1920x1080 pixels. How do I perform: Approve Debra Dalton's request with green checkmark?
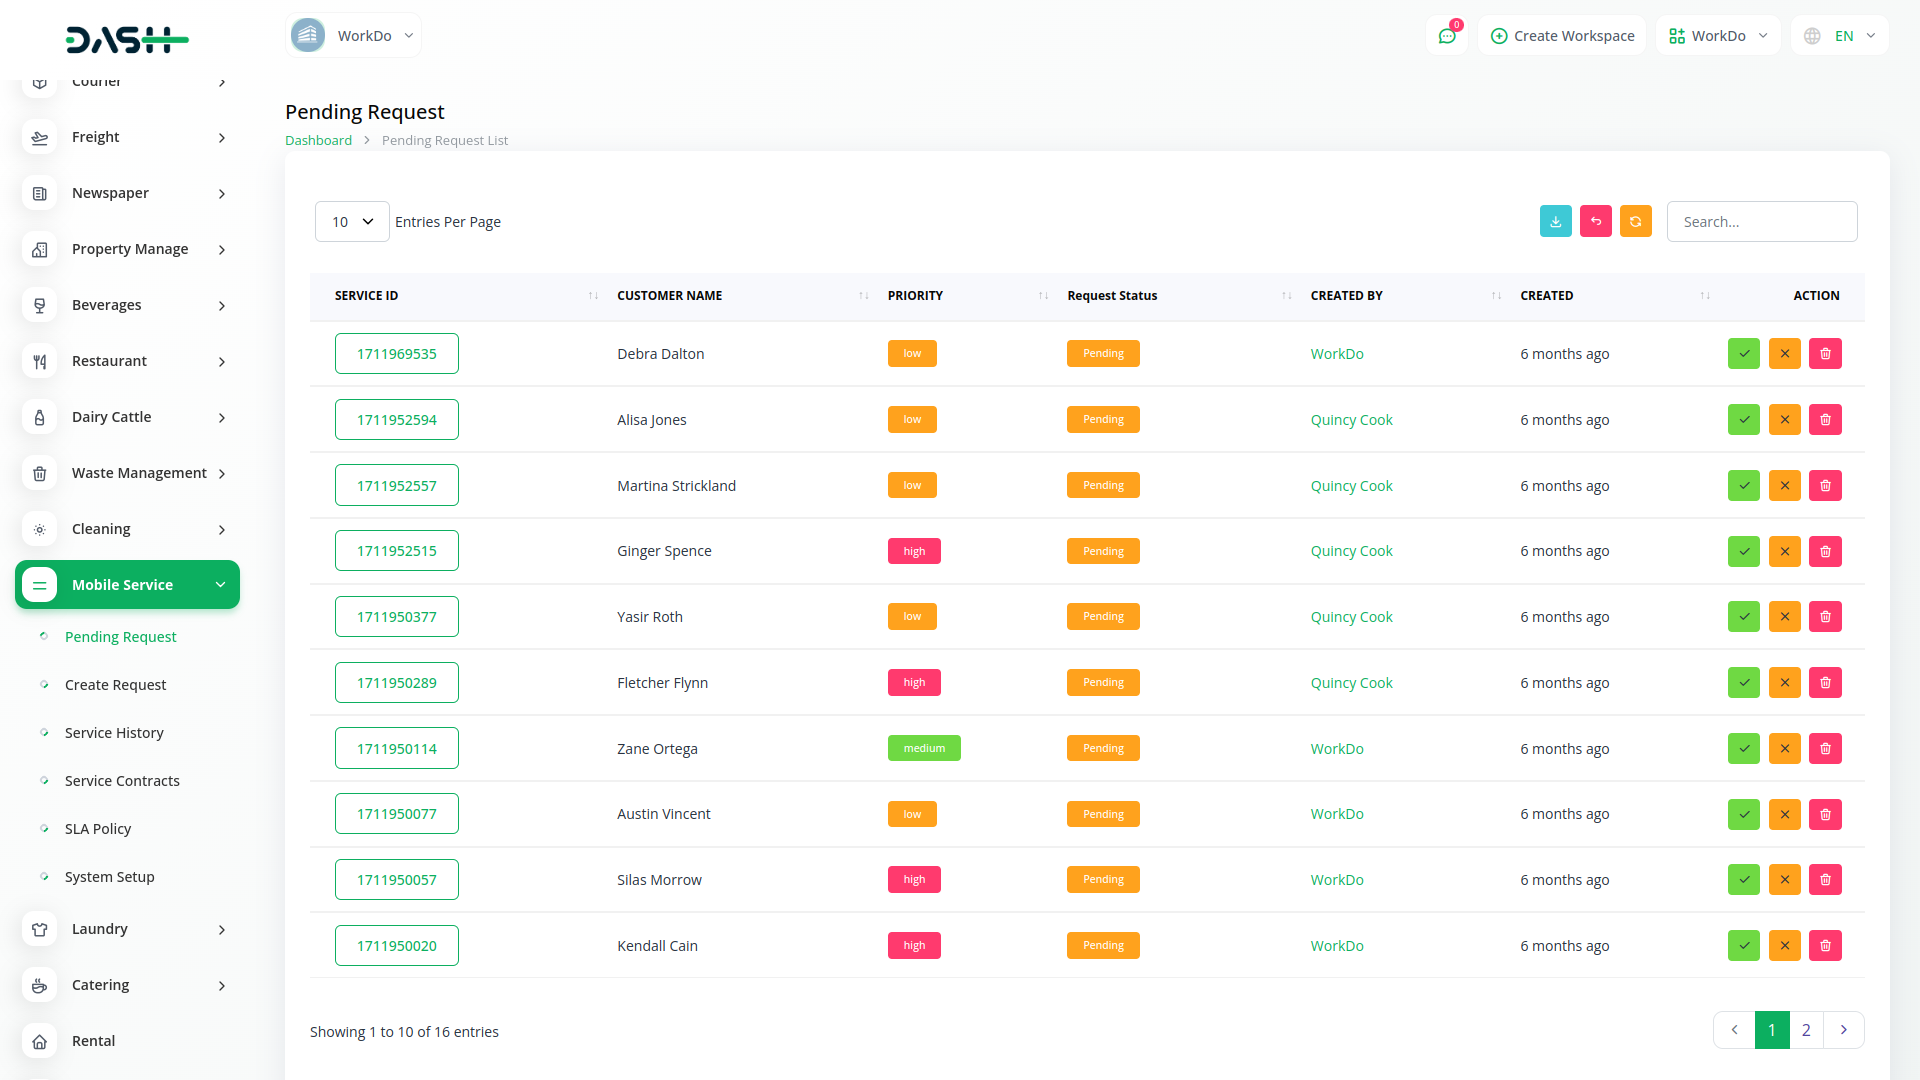(x=1743, y=354)
